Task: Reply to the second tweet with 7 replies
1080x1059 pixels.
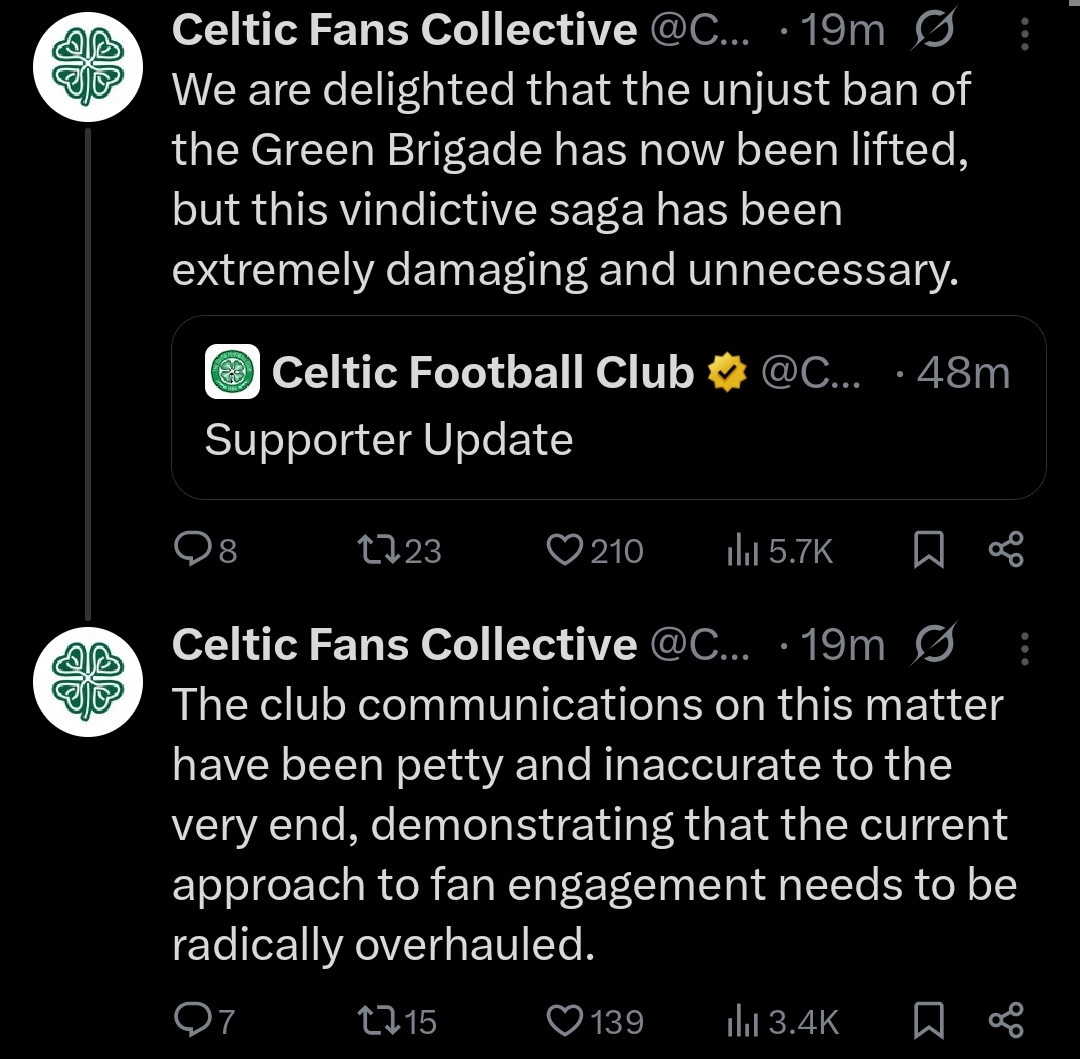Action: pos(191,1020)
